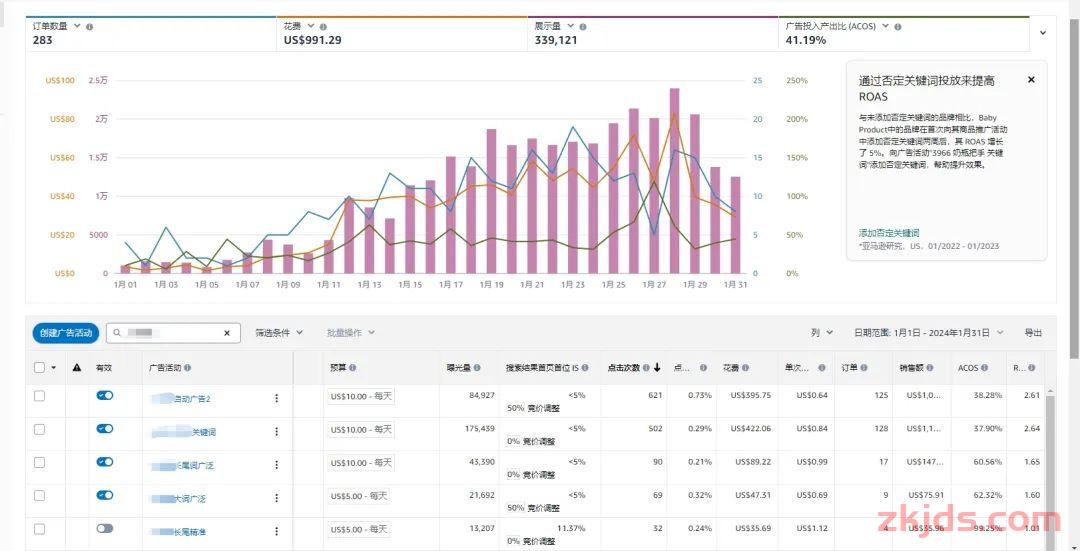Select checkbox for 大词广泛 row
1080x551 pixels.
pos(39,495)
